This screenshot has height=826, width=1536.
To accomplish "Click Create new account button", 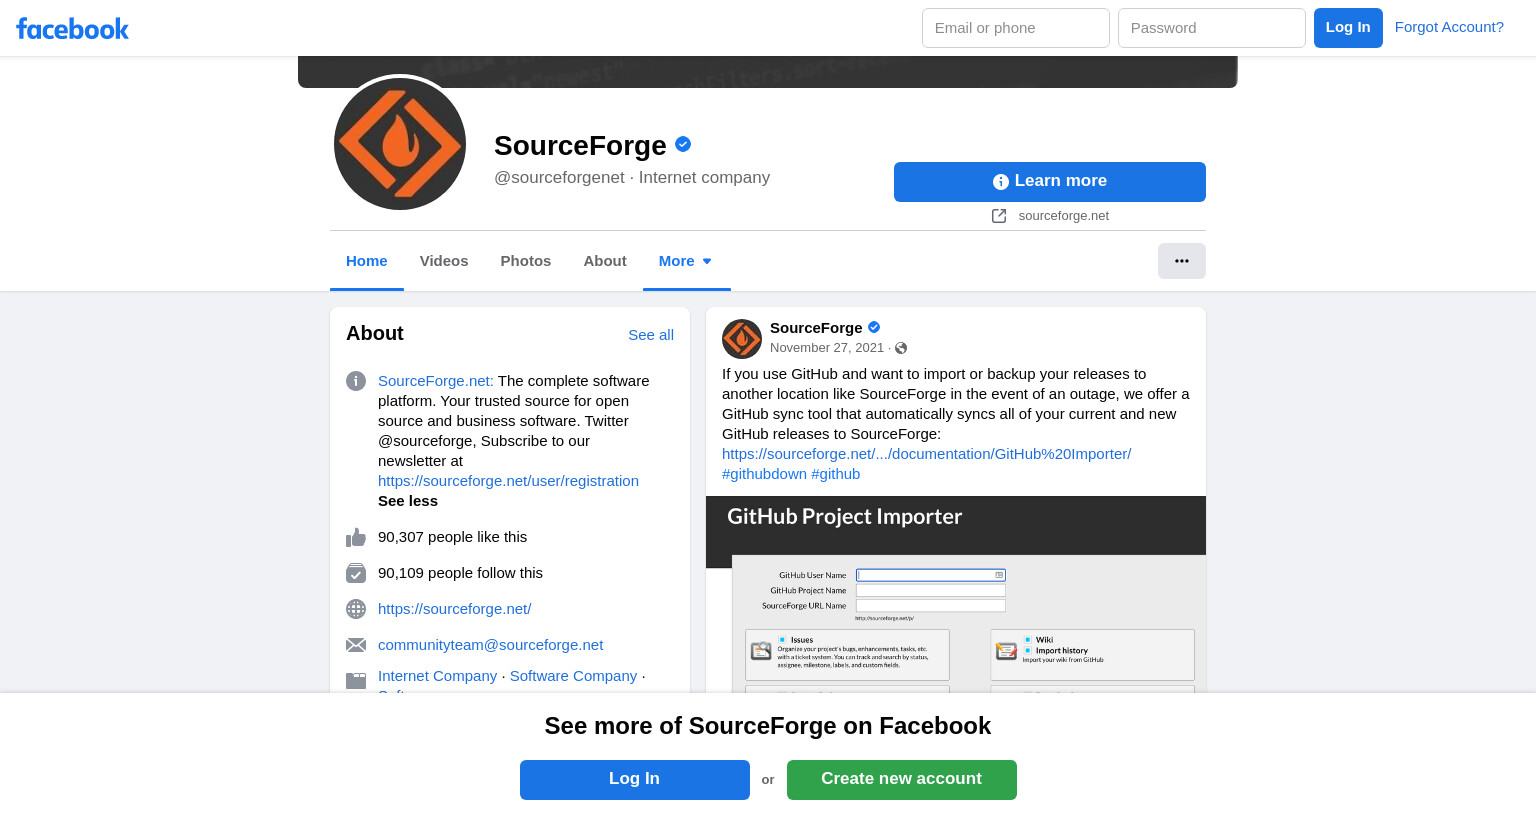I will pos(902,780).
